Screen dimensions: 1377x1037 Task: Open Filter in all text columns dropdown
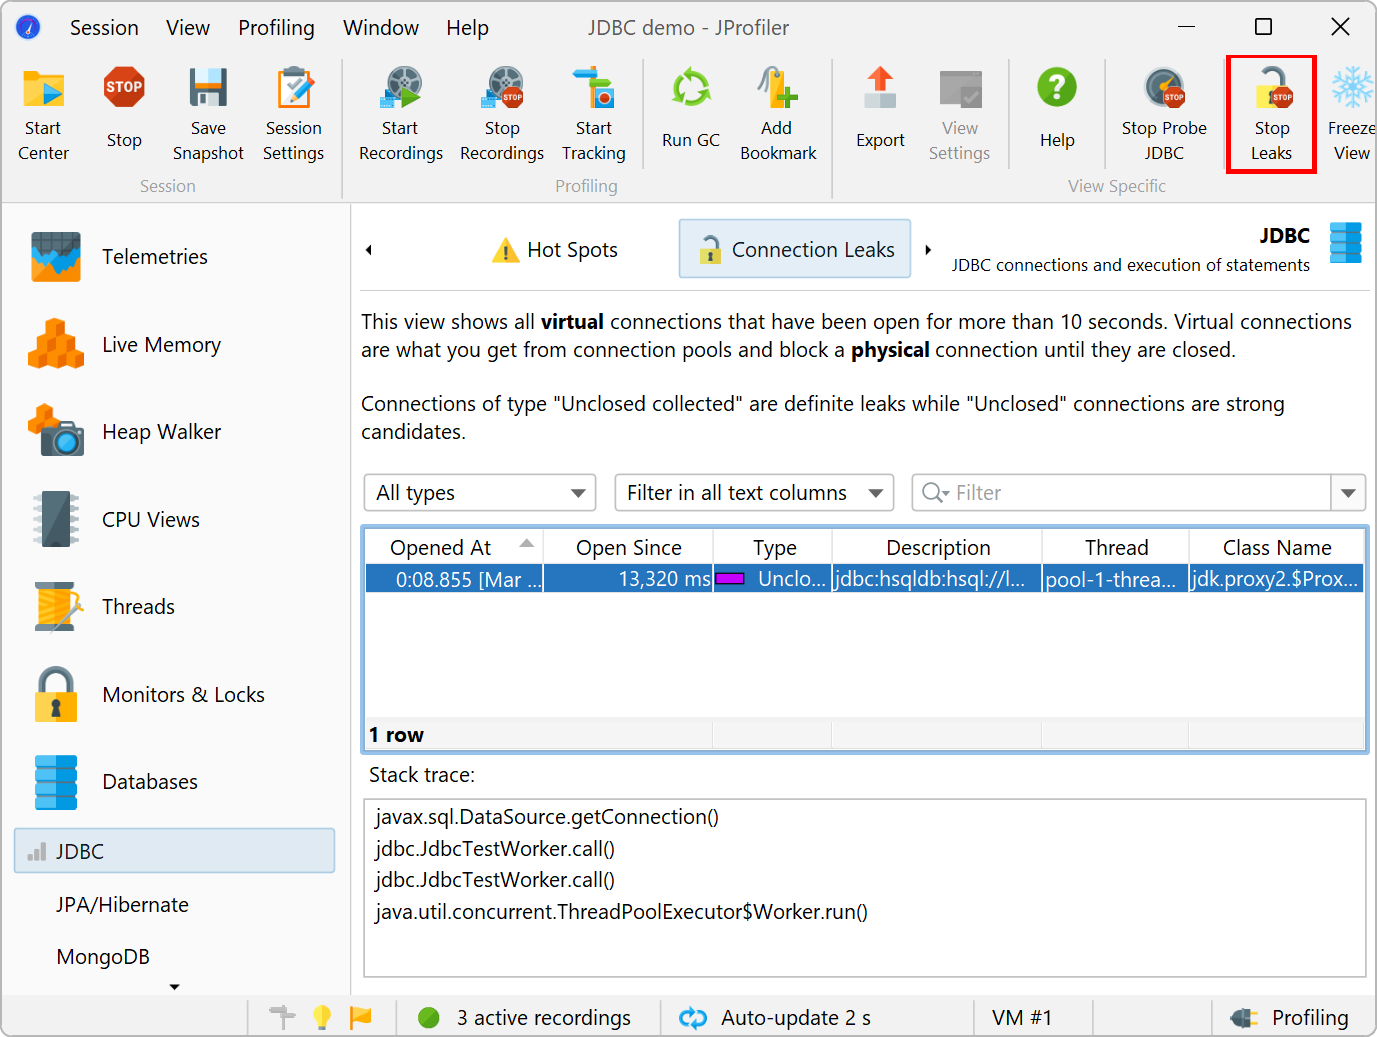pos(755,493)
